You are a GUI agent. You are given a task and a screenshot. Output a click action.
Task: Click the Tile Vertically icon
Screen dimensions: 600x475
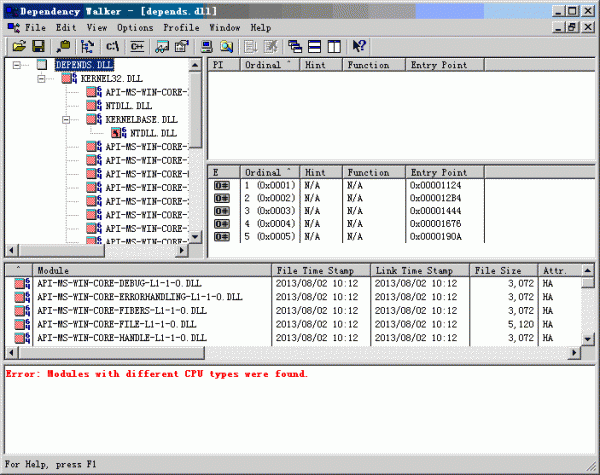pyautogui.click(x=334, y=46)
